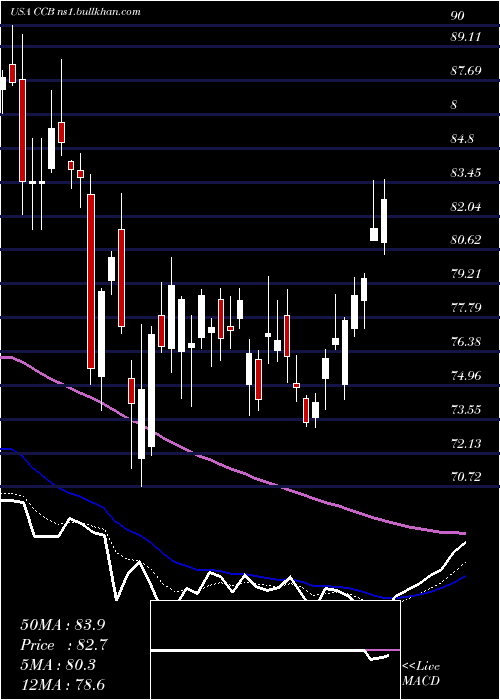Select the 76.38 price axis label
The height and width of the screenshot is (700, 500).
pos(466,342)
